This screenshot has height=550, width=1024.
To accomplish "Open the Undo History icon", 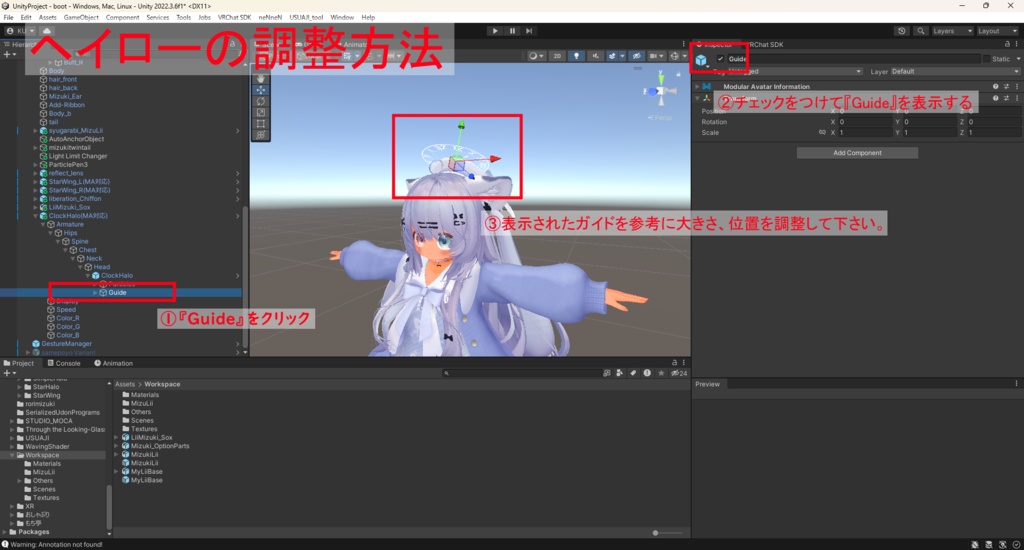I will pos(902,31).
